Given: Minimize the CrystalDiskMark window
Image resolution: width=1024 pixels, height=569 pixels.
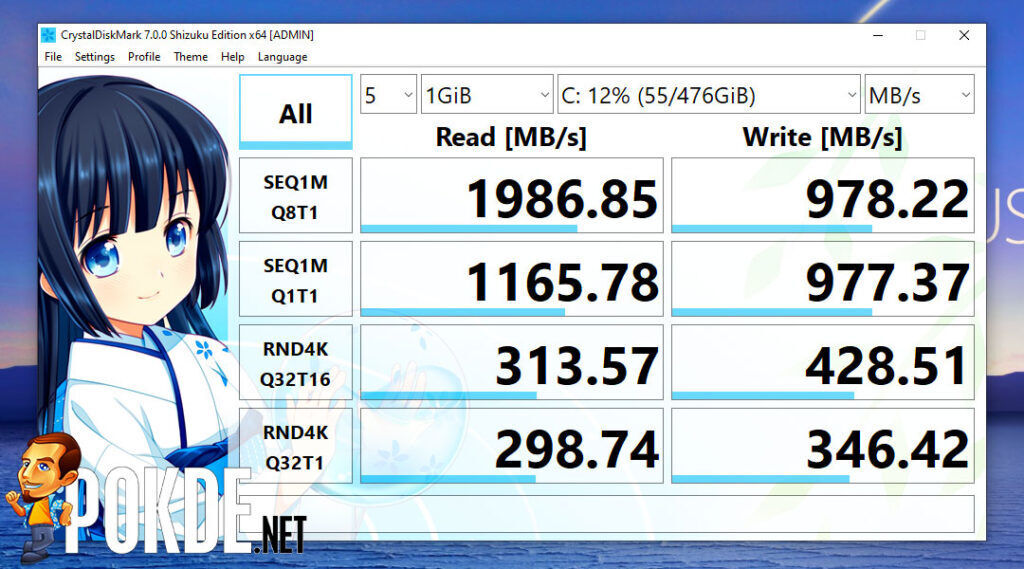Looking at the screenshot, I should point(878,35).
